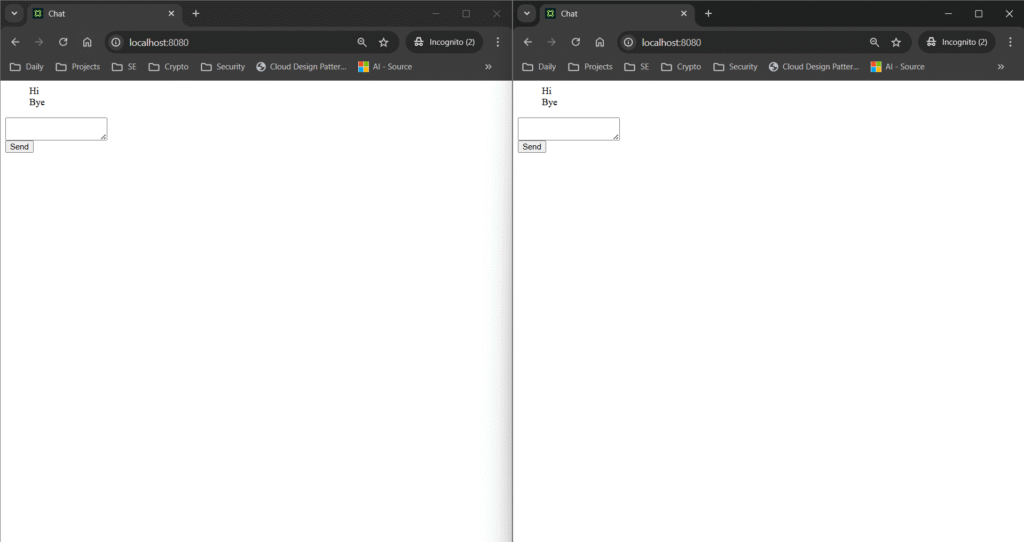1024x542 pixels.
Task: Open Projects bookmarks folder in left window
Action: (x=78, y=67)
